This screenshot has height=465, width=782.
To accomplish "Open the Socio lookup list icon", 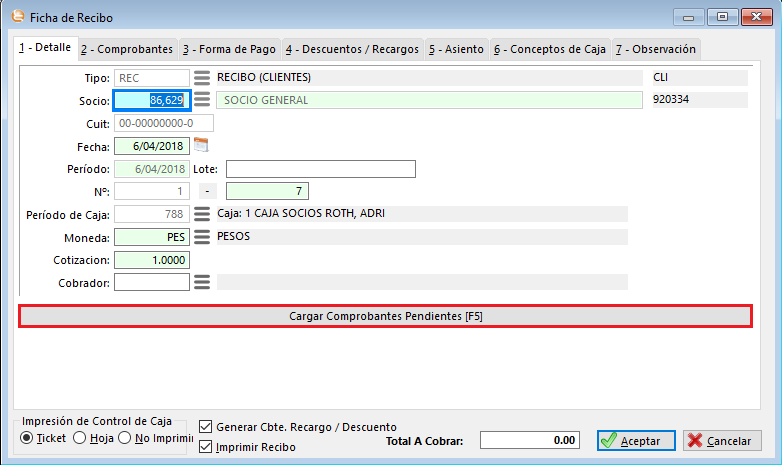I will tap(202, 100).
